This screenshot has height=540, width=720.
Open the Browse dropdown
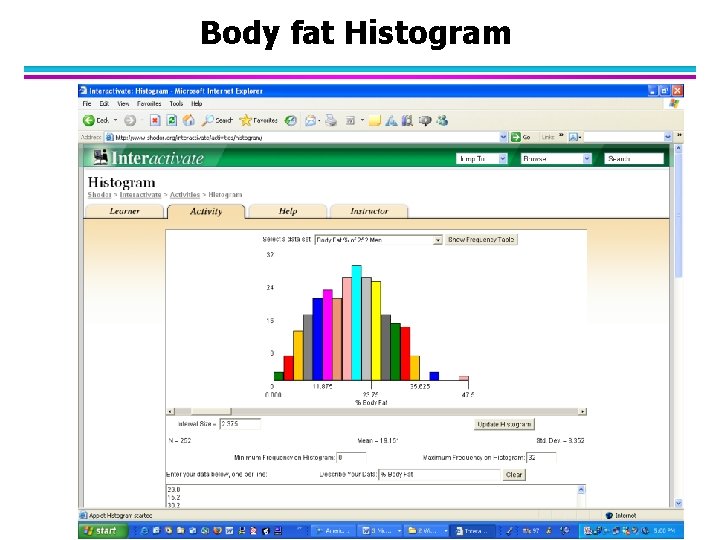pyautogui.click(x=556, y=158)
